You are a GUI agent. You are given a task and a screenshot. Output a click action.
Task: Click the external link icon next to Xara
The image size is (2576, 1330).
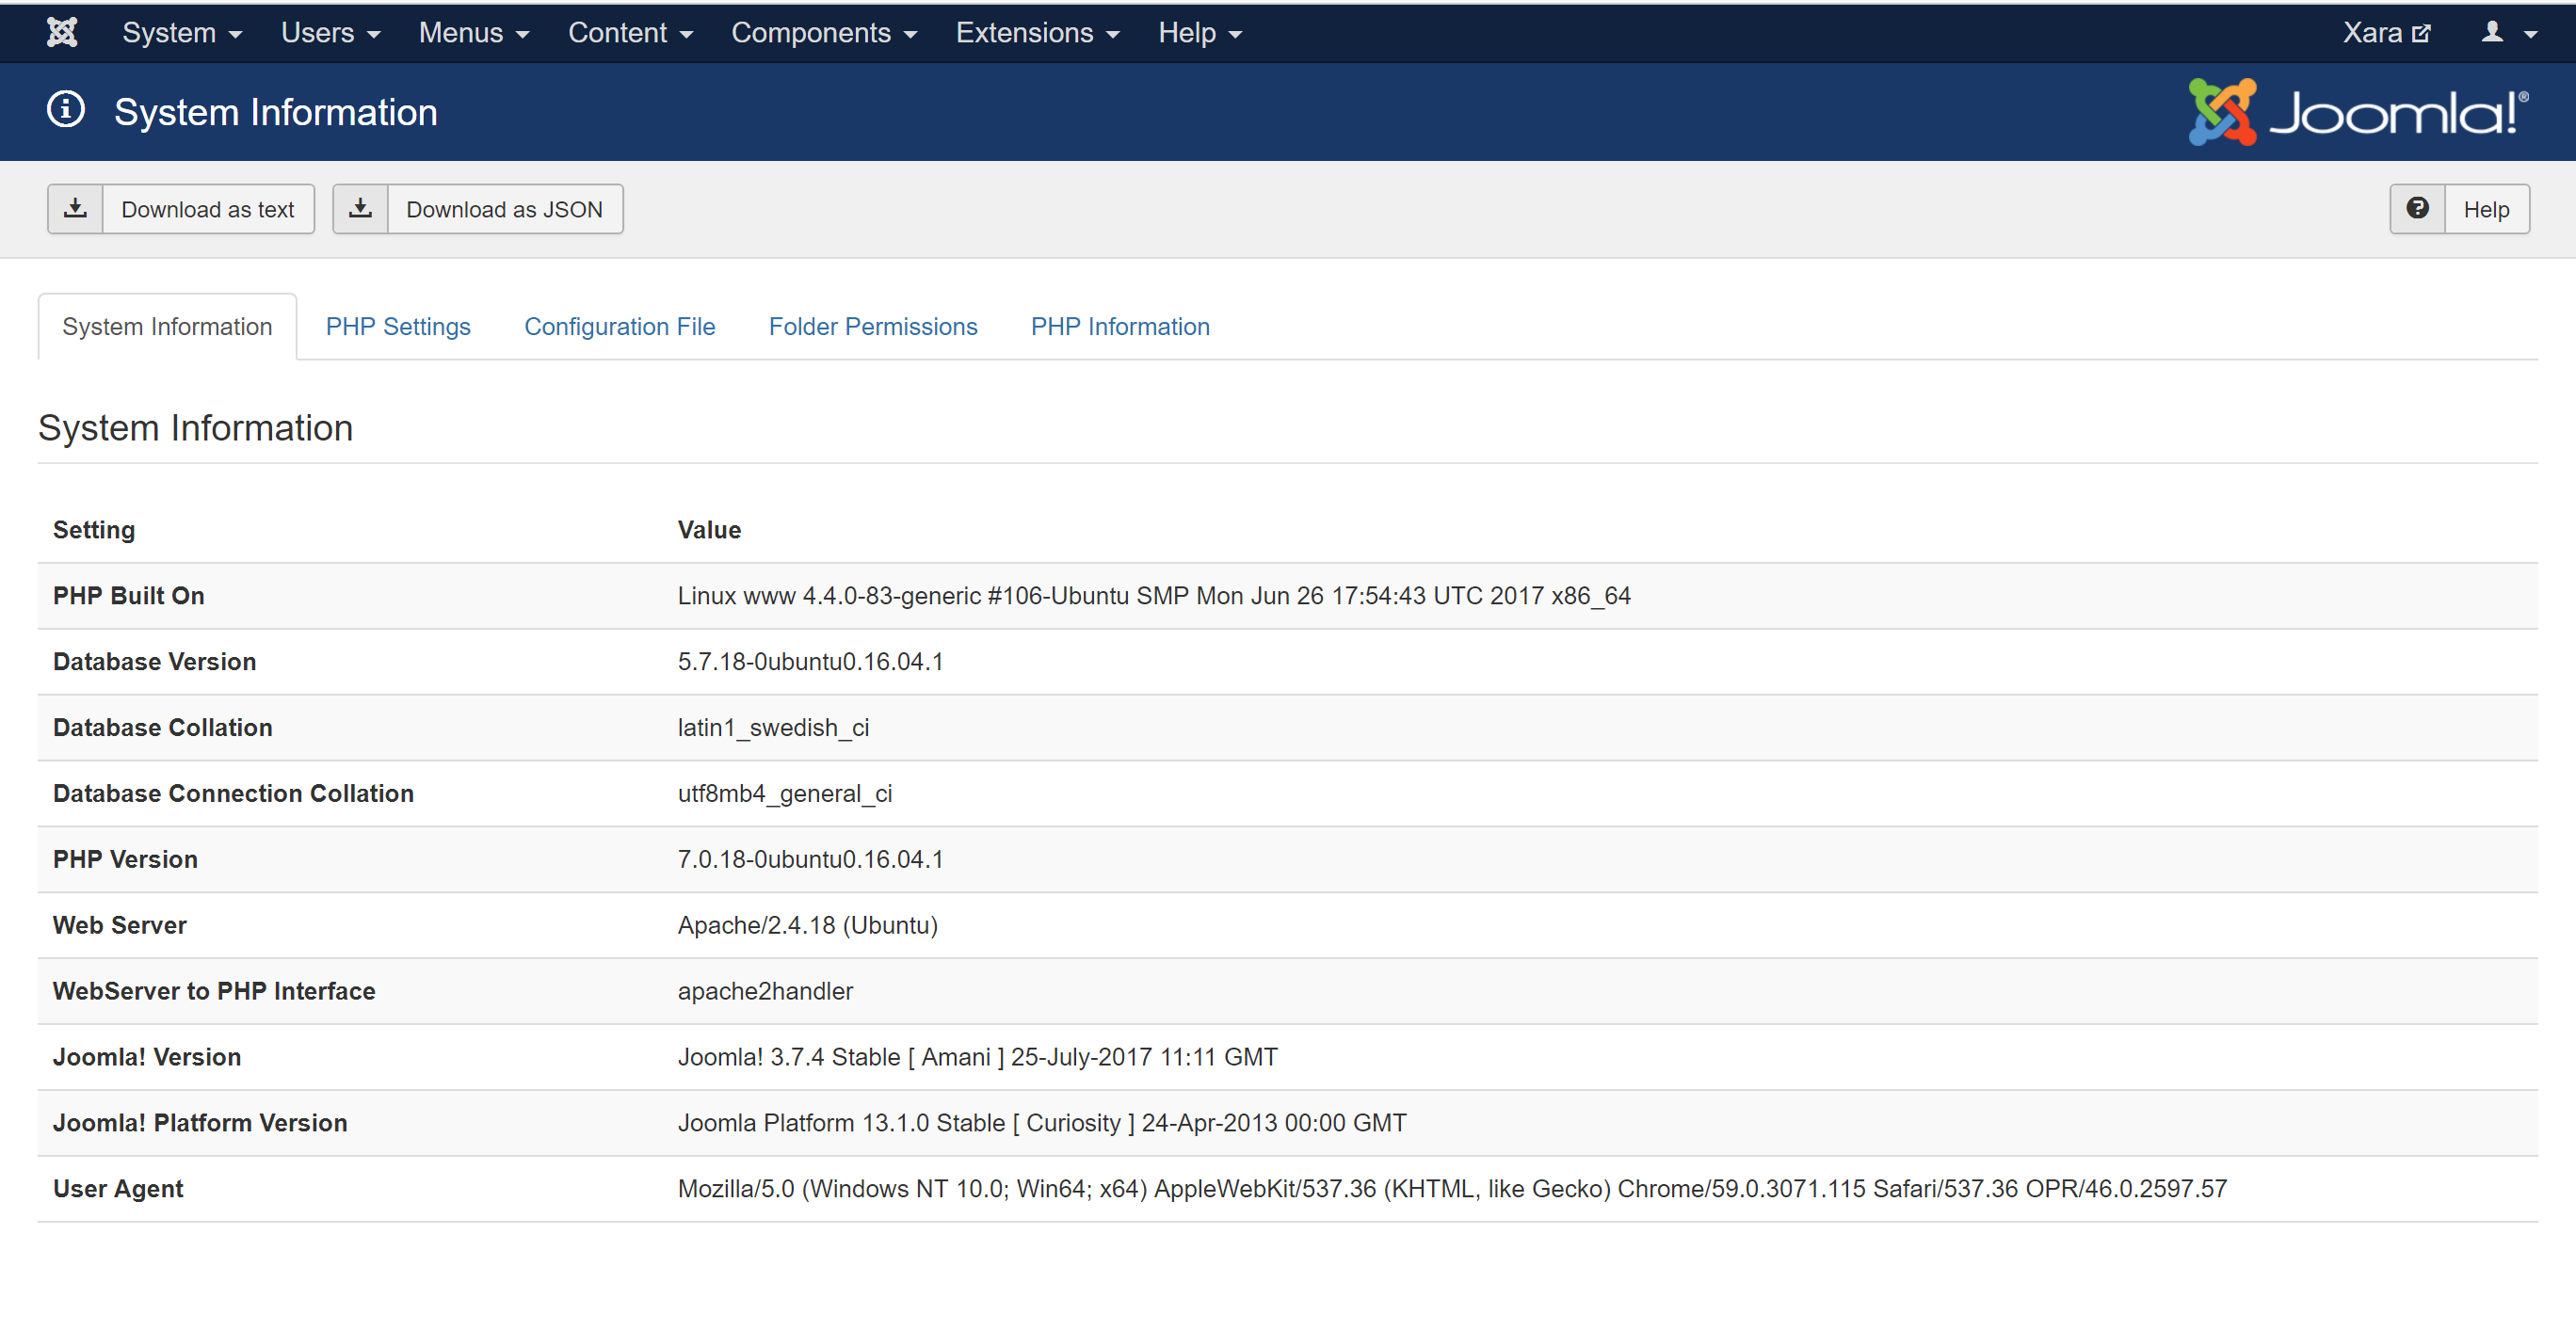pyautogui.click(x=2421, y=33)
